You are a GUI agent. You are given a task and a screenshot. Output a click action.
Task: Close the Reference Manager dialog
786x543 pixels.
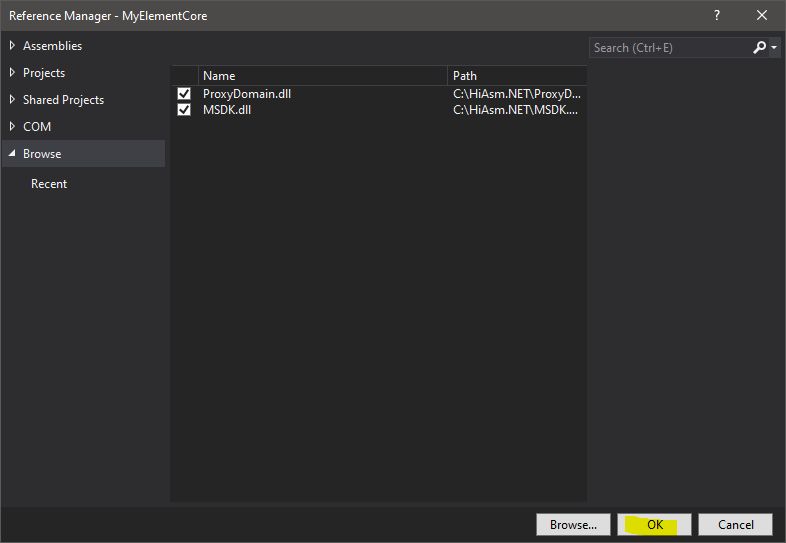(762, 15)
